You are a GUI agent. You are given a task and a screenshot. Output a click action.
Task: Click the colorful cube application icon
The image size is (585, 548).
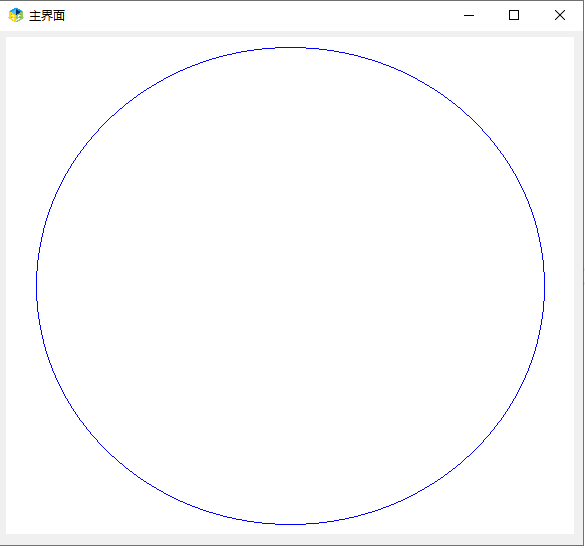tap(16, 15)
